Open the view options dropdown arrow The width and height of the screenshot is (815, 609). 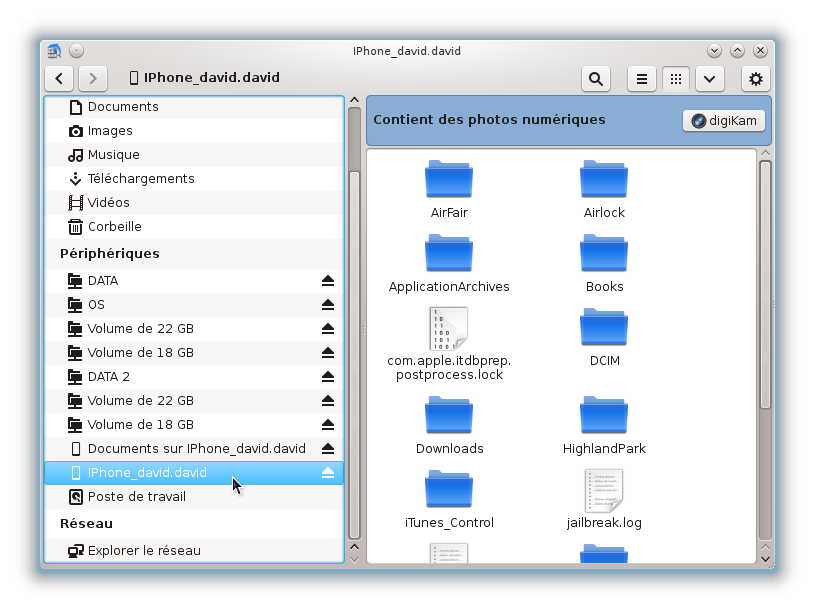coord(709,79)
